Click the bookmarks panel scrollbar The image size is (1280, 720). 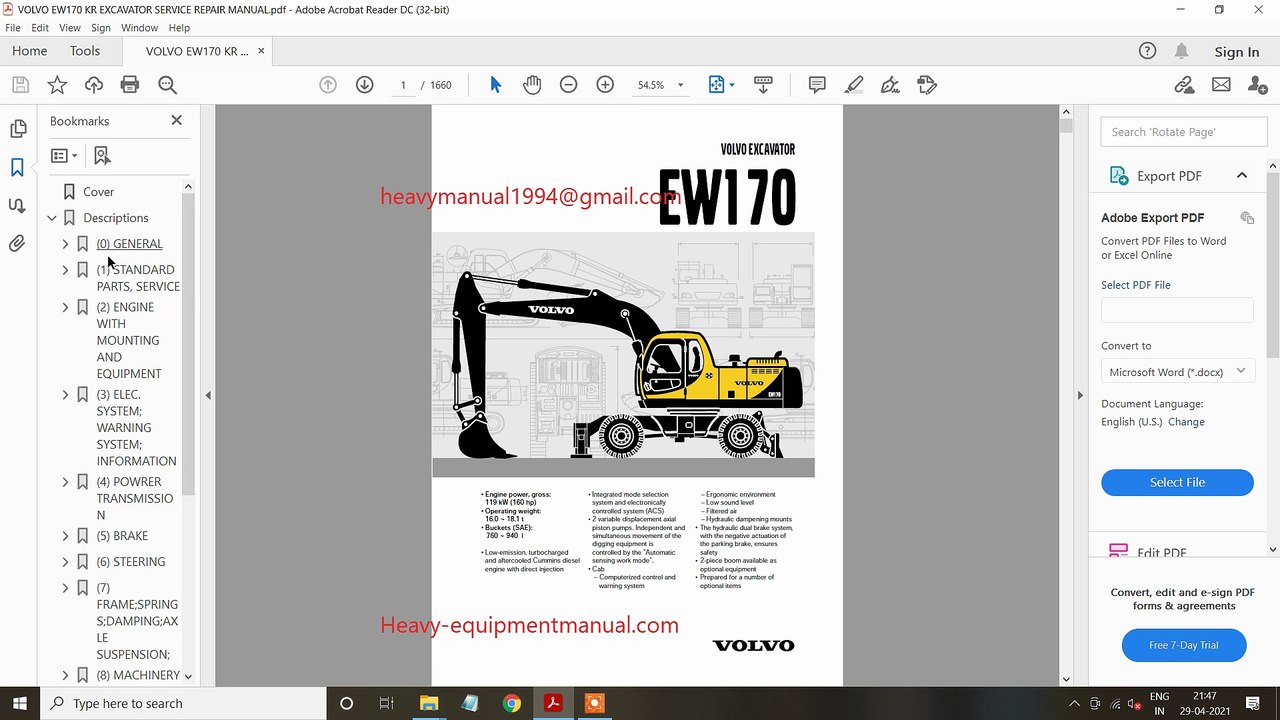tap(188, 345)
